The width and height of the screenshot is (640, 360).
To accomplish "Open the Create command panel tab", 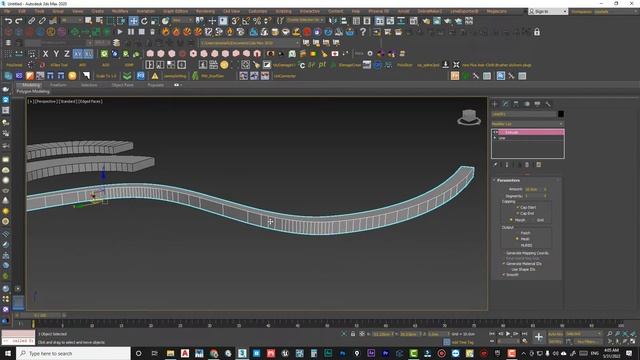I will (495, 104).
